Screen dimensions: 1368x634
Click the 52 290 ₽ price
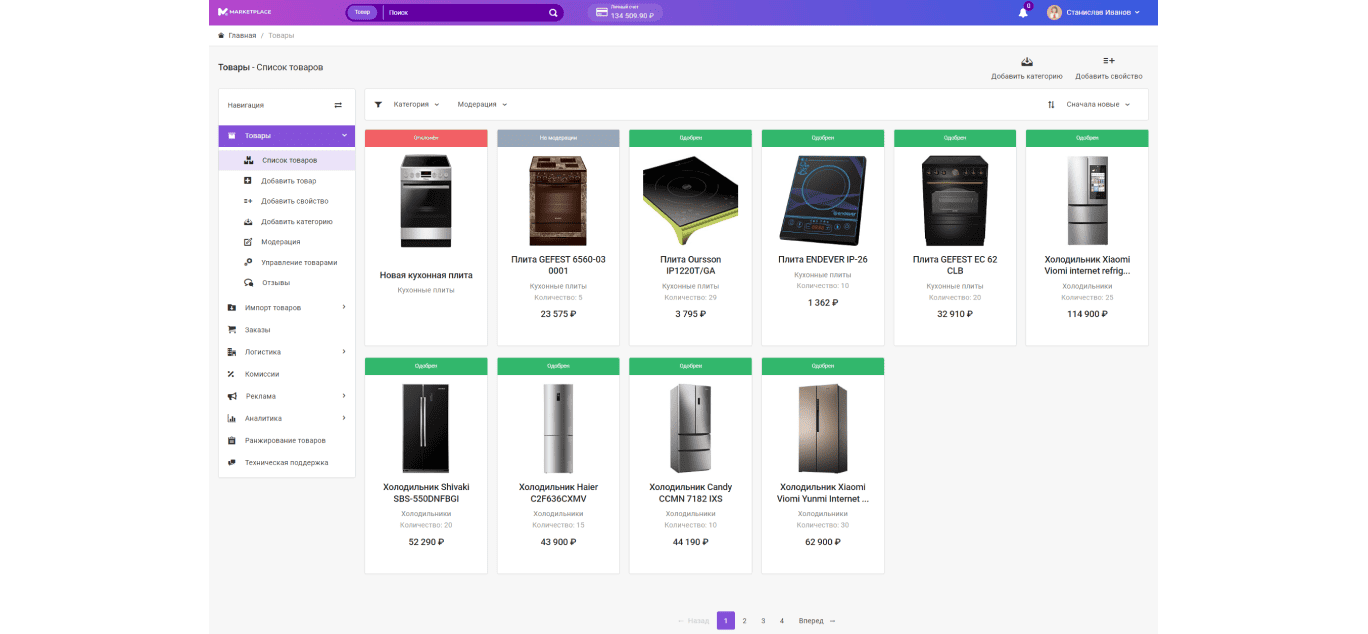pyautogui.click(x=426, y=542)
